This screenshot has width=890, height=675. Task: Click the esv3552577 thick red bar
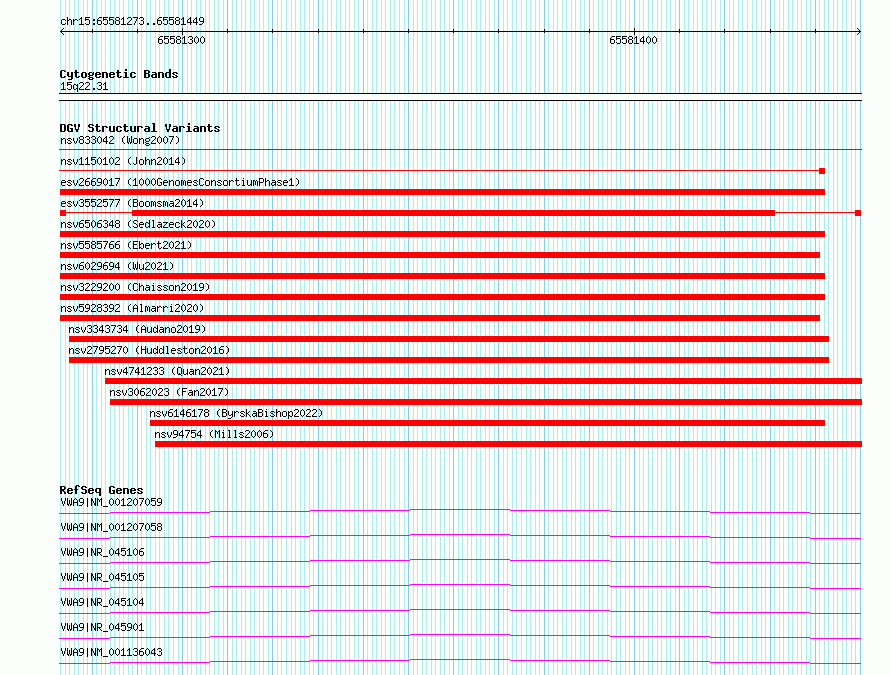tap(454, 213)
